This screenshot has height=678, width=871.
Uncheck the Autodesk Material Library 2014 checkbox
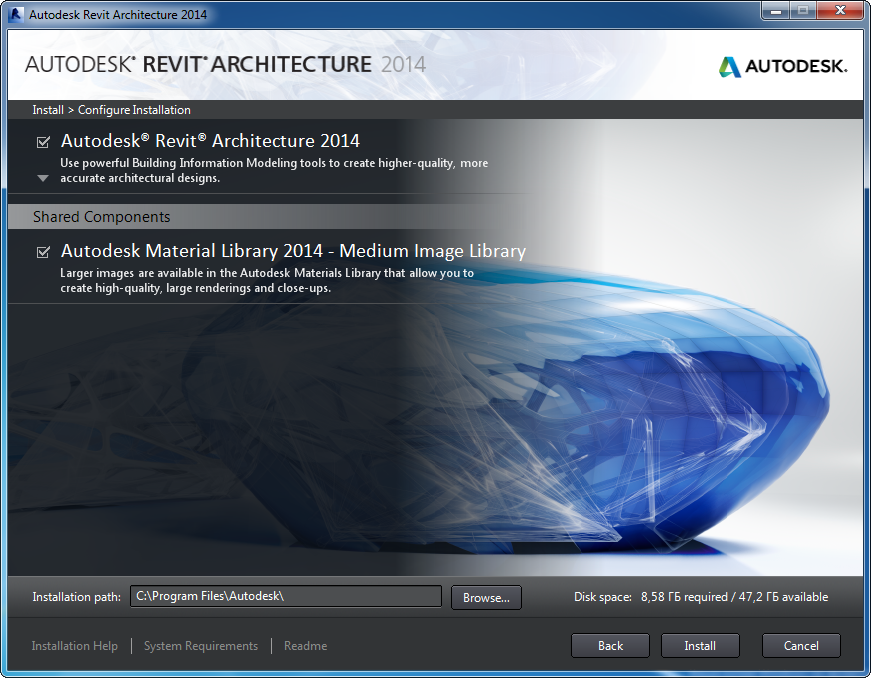pos(43,252)
